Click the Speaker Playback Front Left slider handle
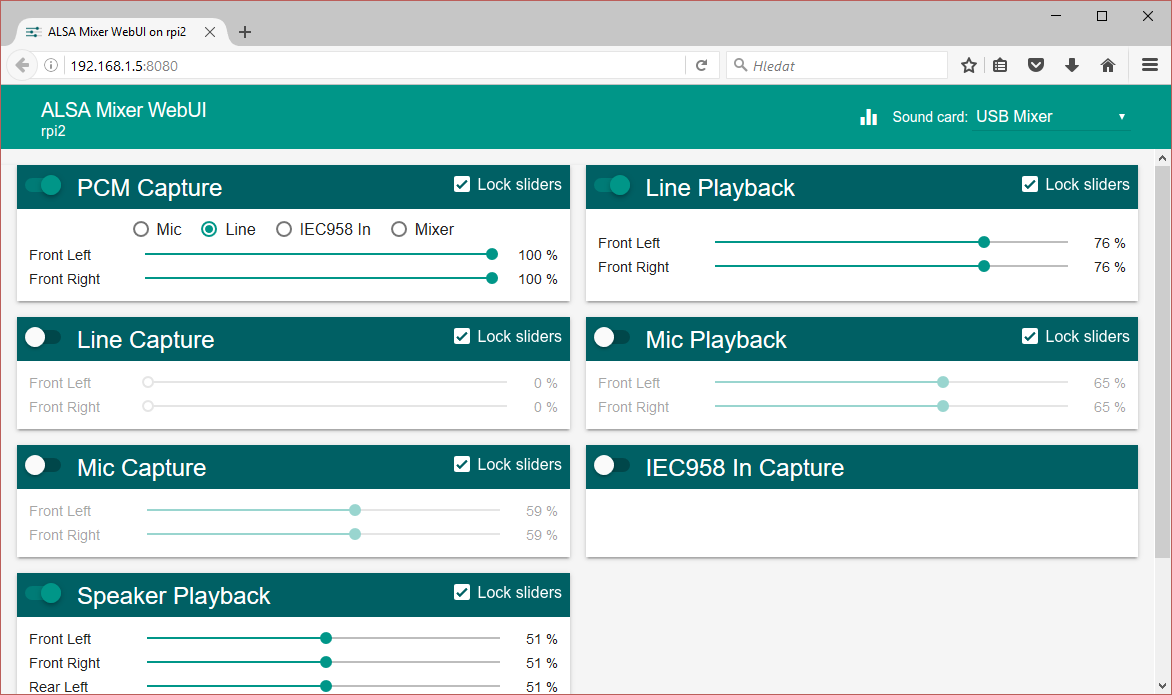 (326, 638)
